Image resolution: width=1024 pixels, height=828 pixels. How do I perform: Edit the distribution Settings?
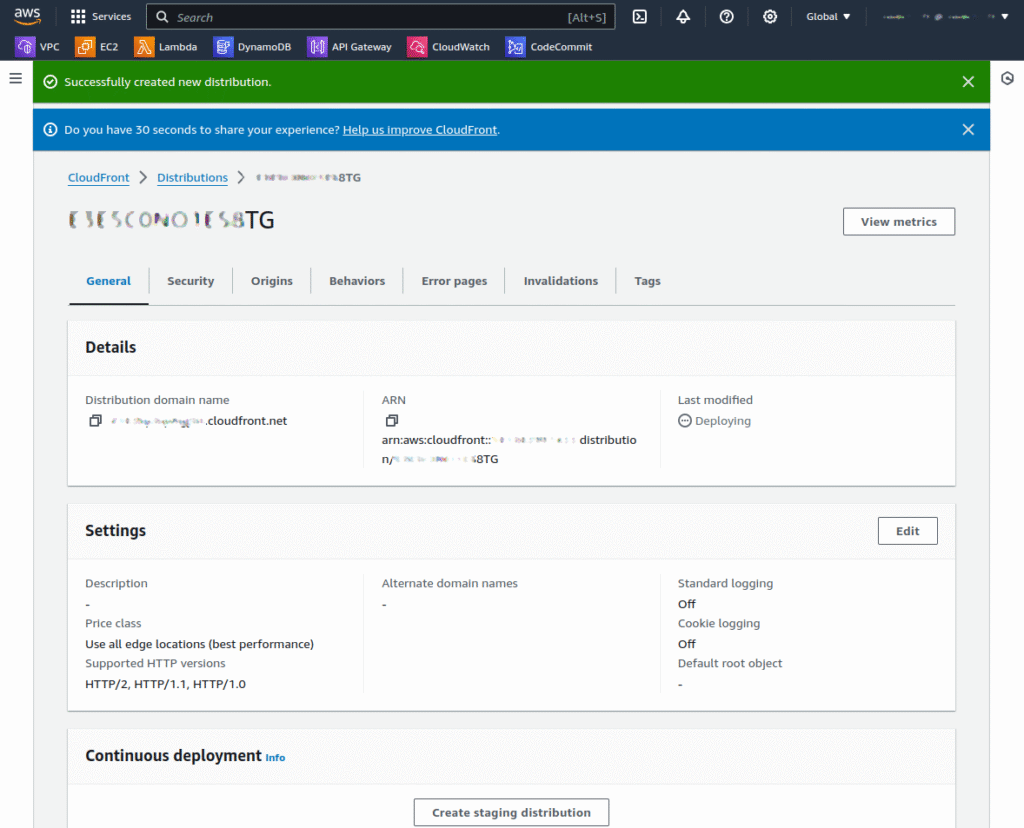[907, 532]
